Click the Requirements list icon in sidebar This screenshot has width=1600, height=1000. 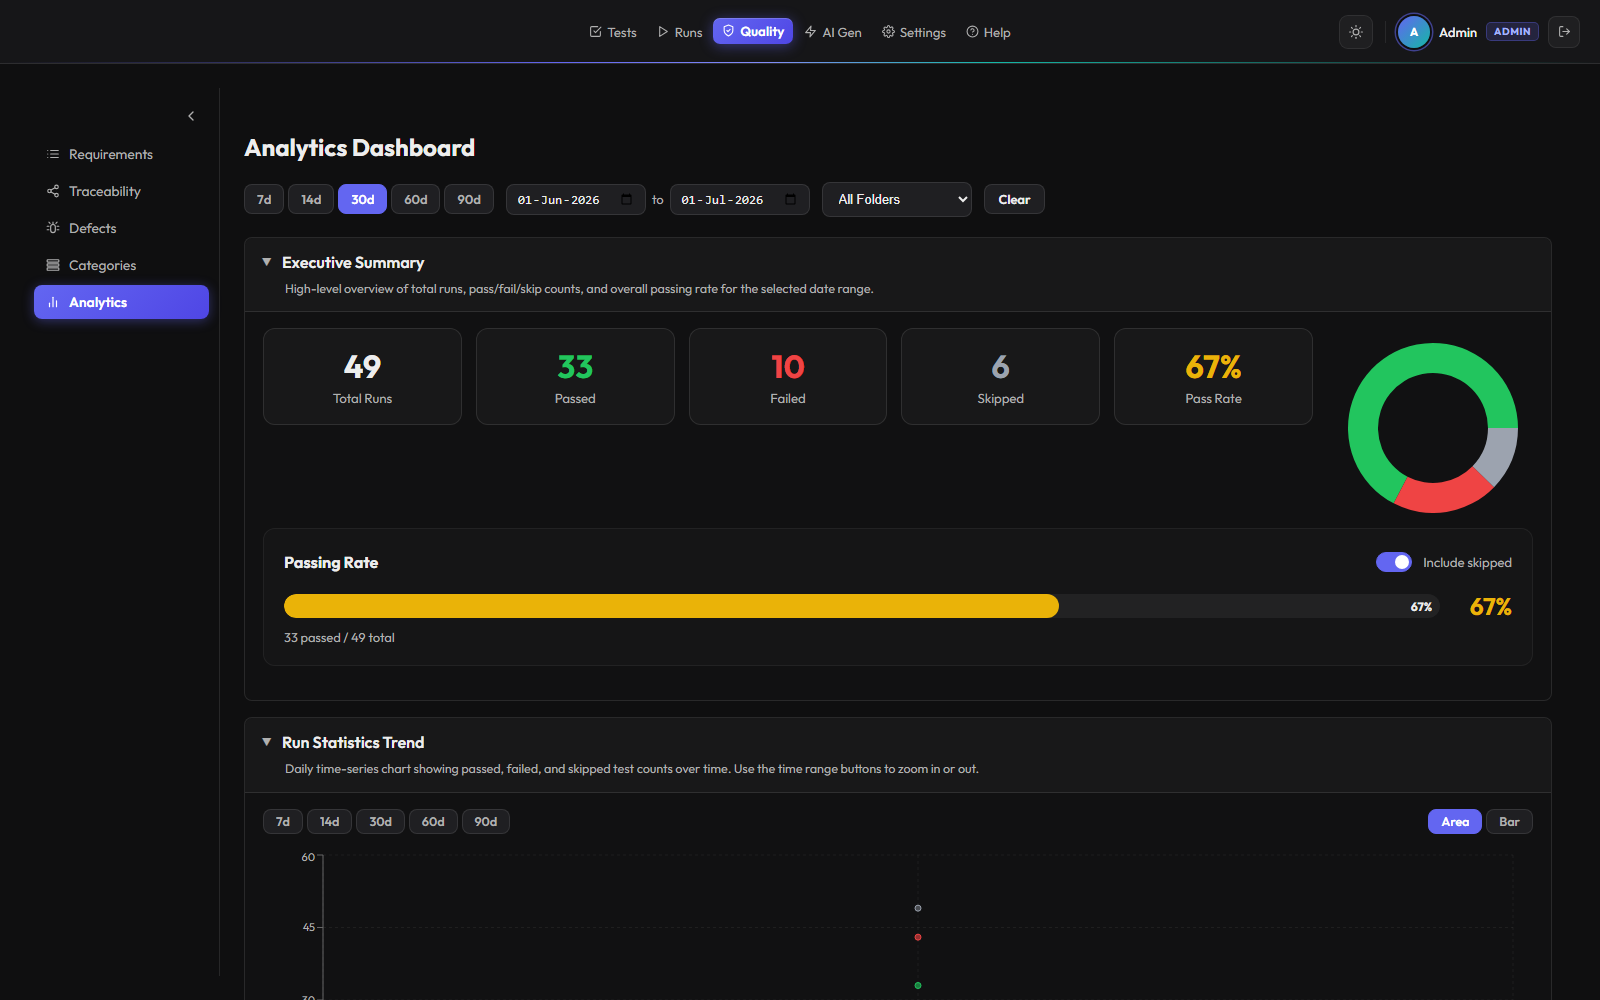53,154
